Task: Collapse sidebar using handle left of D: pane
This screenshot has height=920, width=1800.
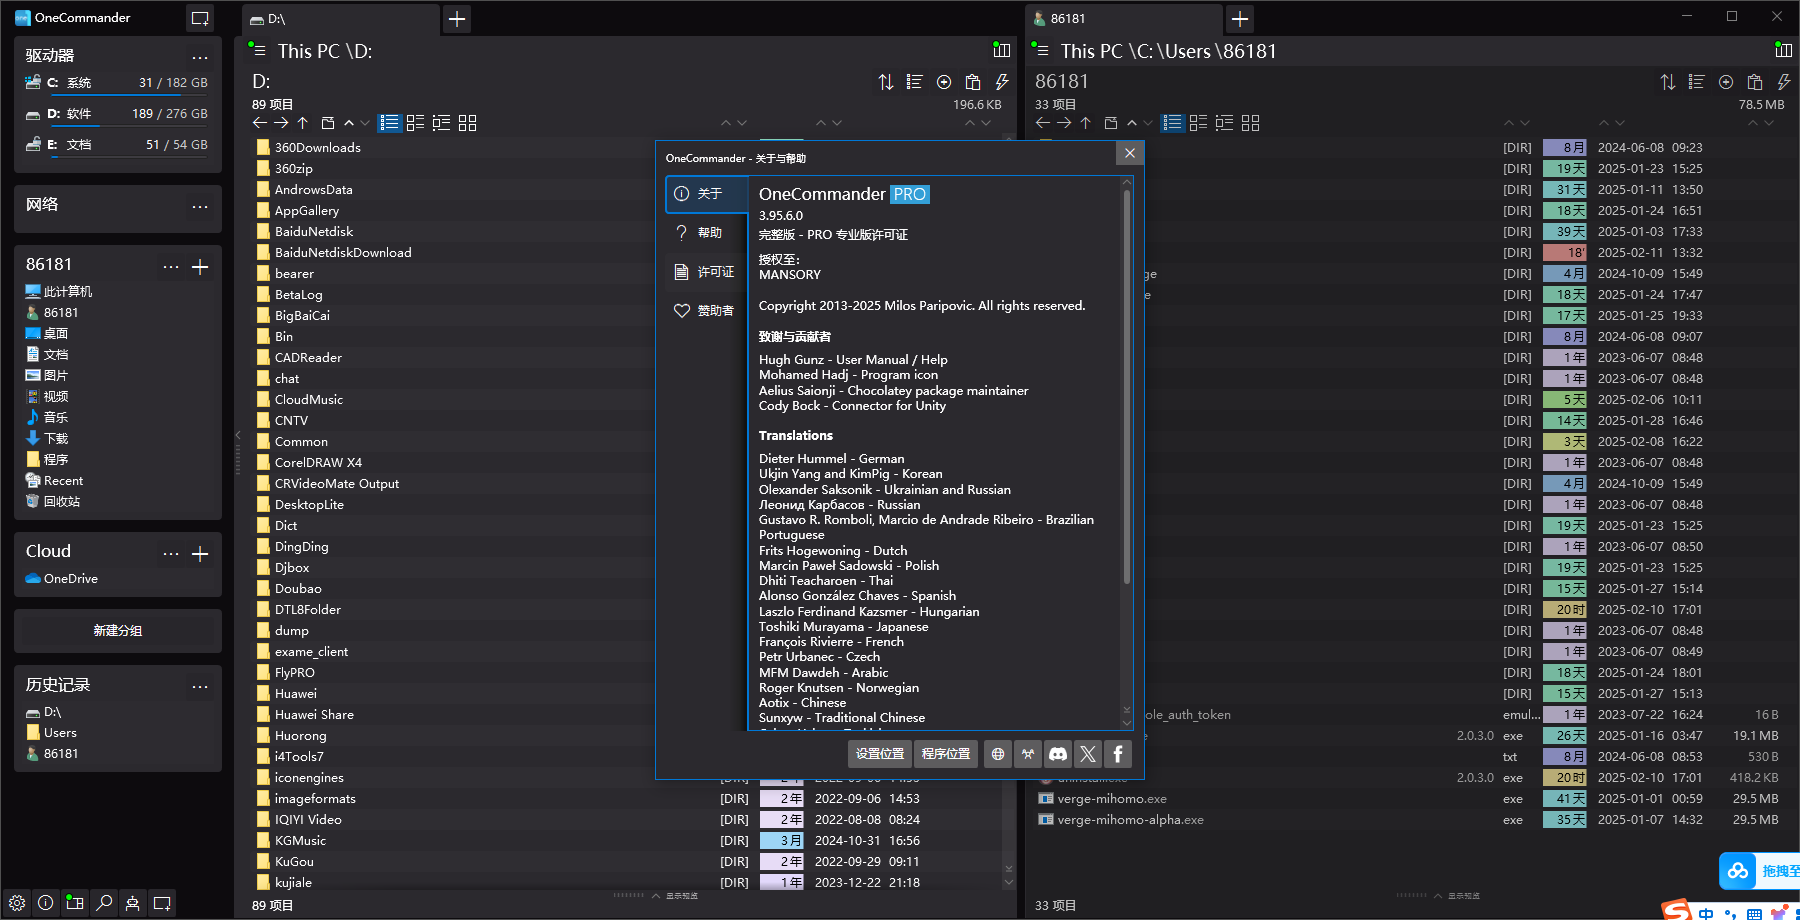Action: (238, 452)
